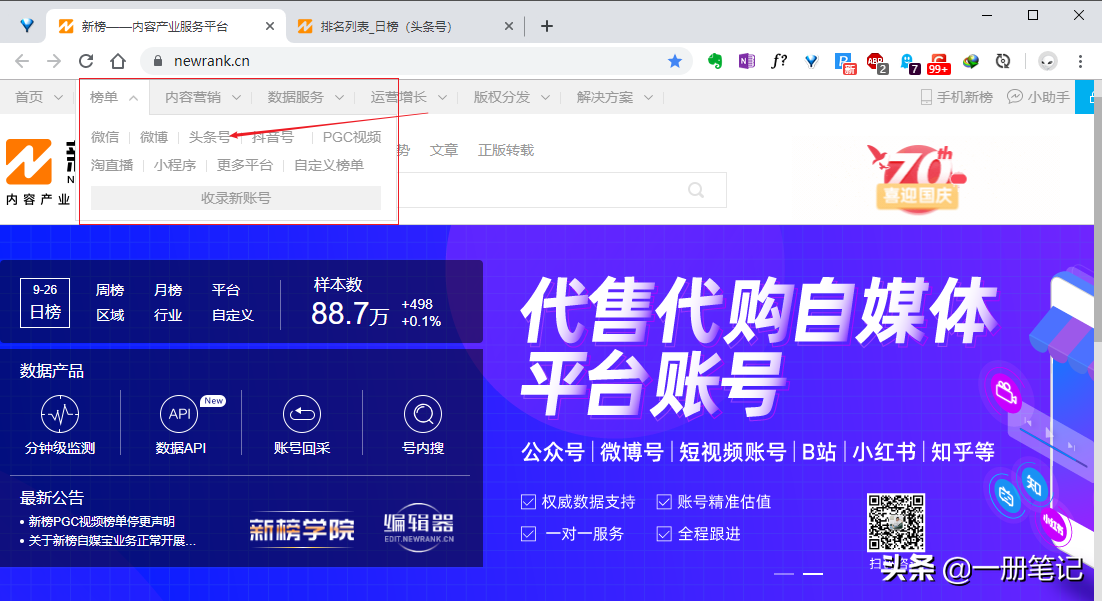The height and width of the screenshot is (601, 1102).
Task: Click the browser home icon
Action: [x=118, y=61]
